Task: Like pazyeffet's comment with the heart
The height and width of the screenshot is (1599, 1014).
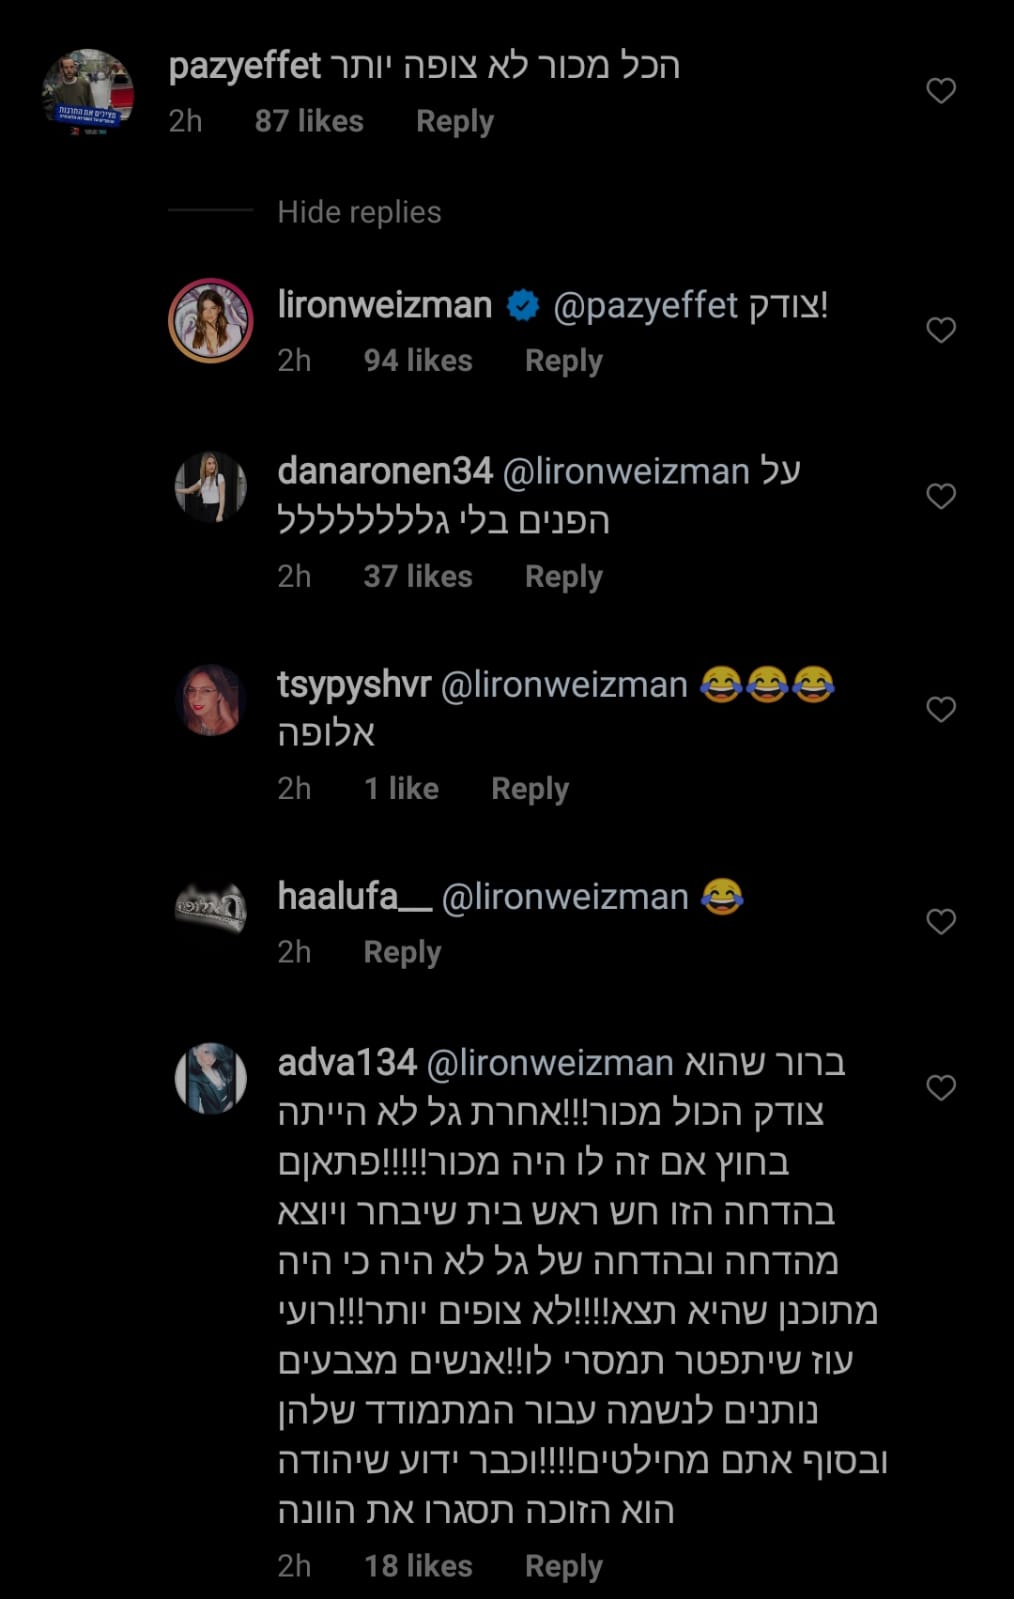Action: pos(941,91)
